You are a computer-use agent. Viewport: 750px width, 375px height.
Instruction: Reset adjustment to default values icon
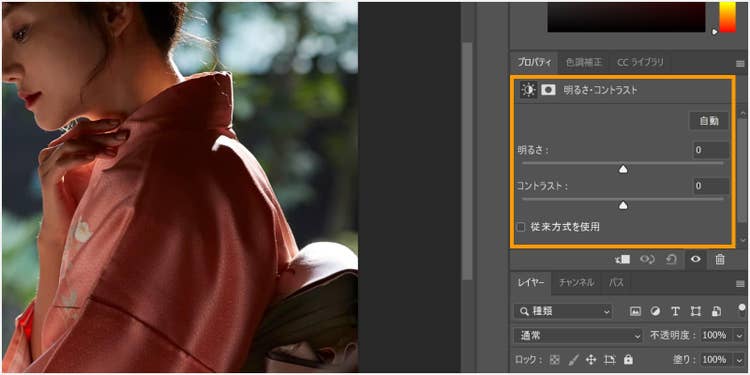coord(672,259)
